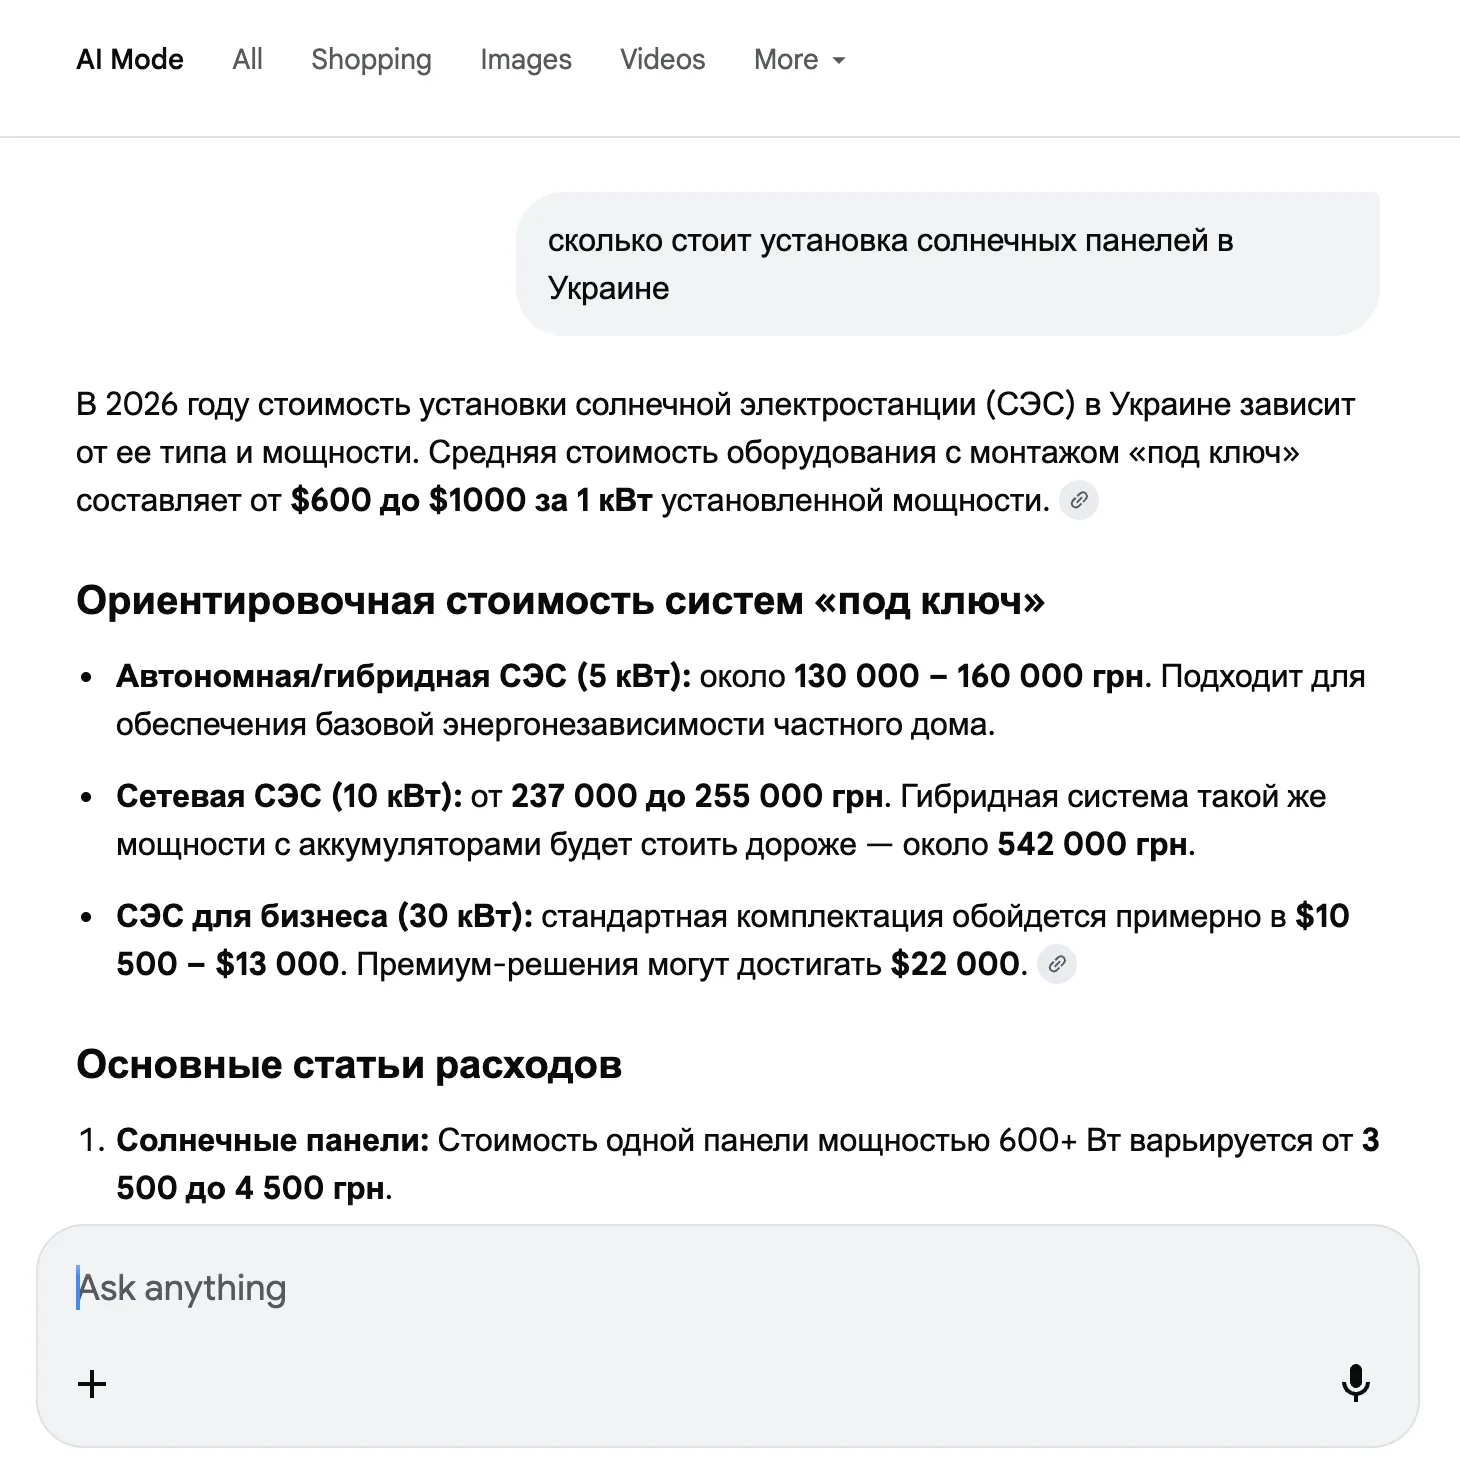Image resolution: width=1460 pixels, height=1478 pixels.
Task: Focus the Ask anything input field
Action: click(400, 1288)
